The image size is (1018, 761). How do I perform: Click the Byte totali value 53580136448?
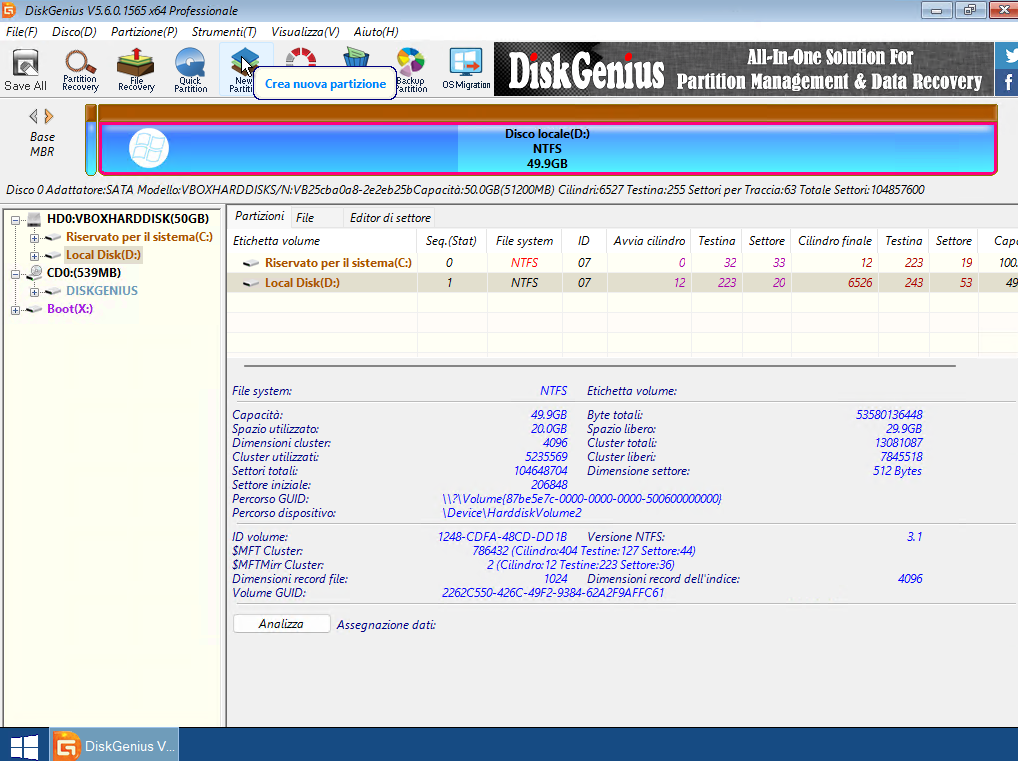tap(889, 415)
